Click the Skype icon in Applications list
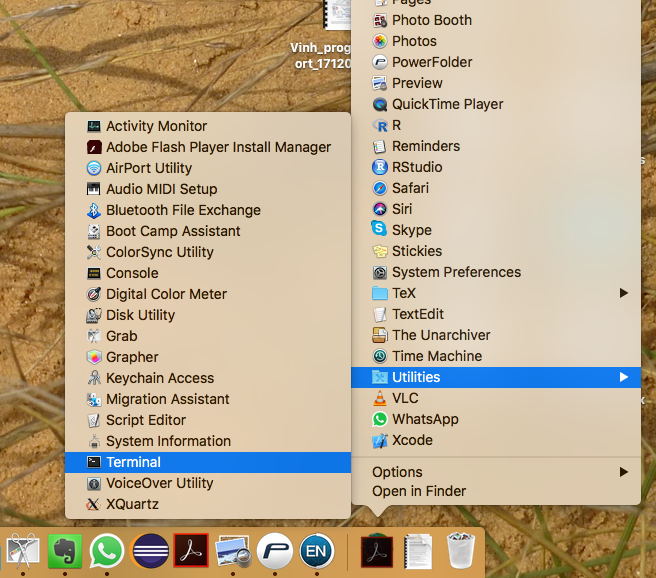 [x=380, y=230]
